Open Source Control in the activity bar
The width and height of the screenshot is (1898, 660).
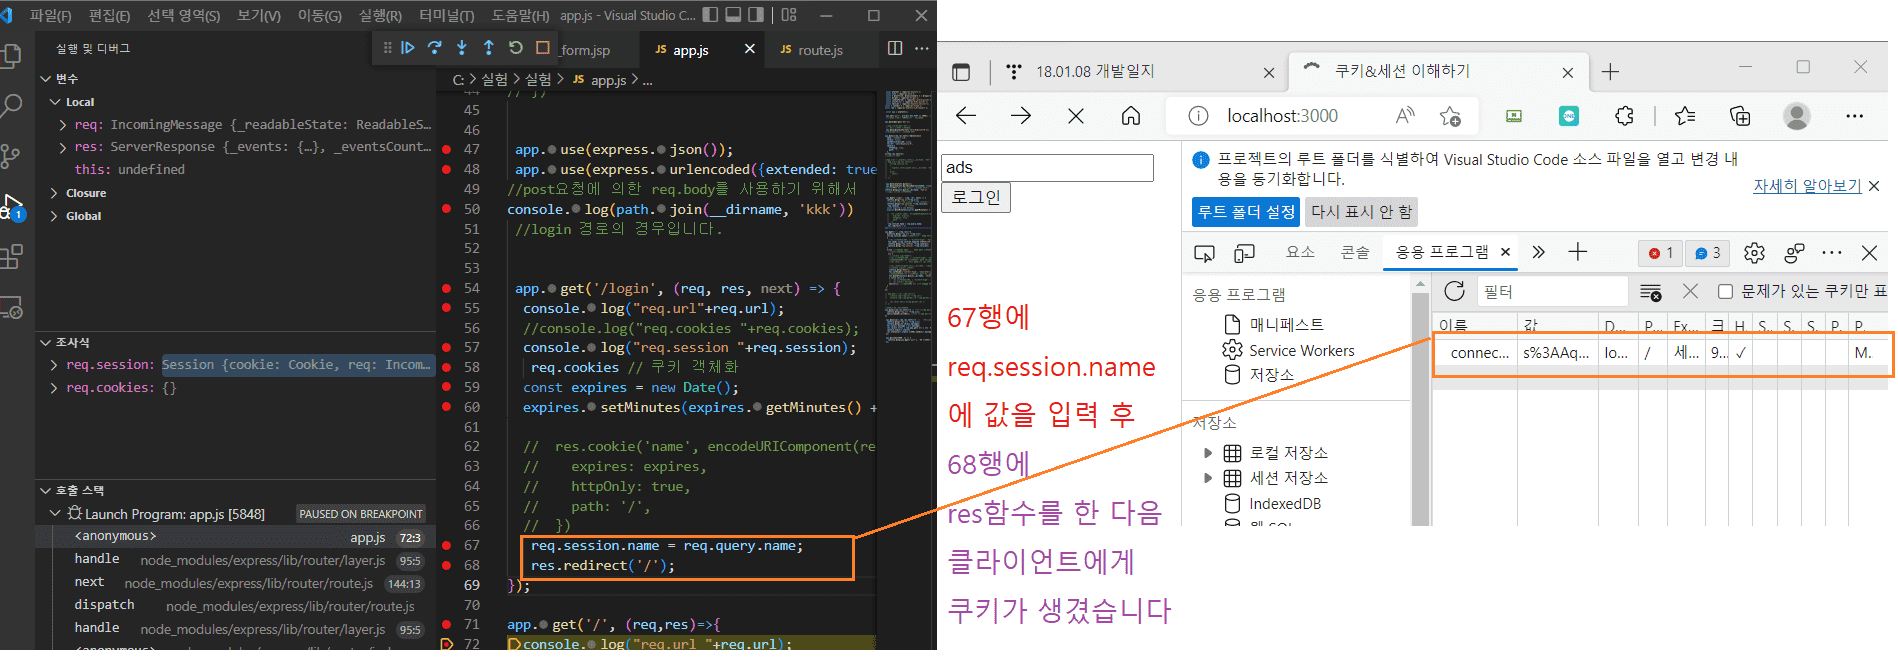coord(12,156)
